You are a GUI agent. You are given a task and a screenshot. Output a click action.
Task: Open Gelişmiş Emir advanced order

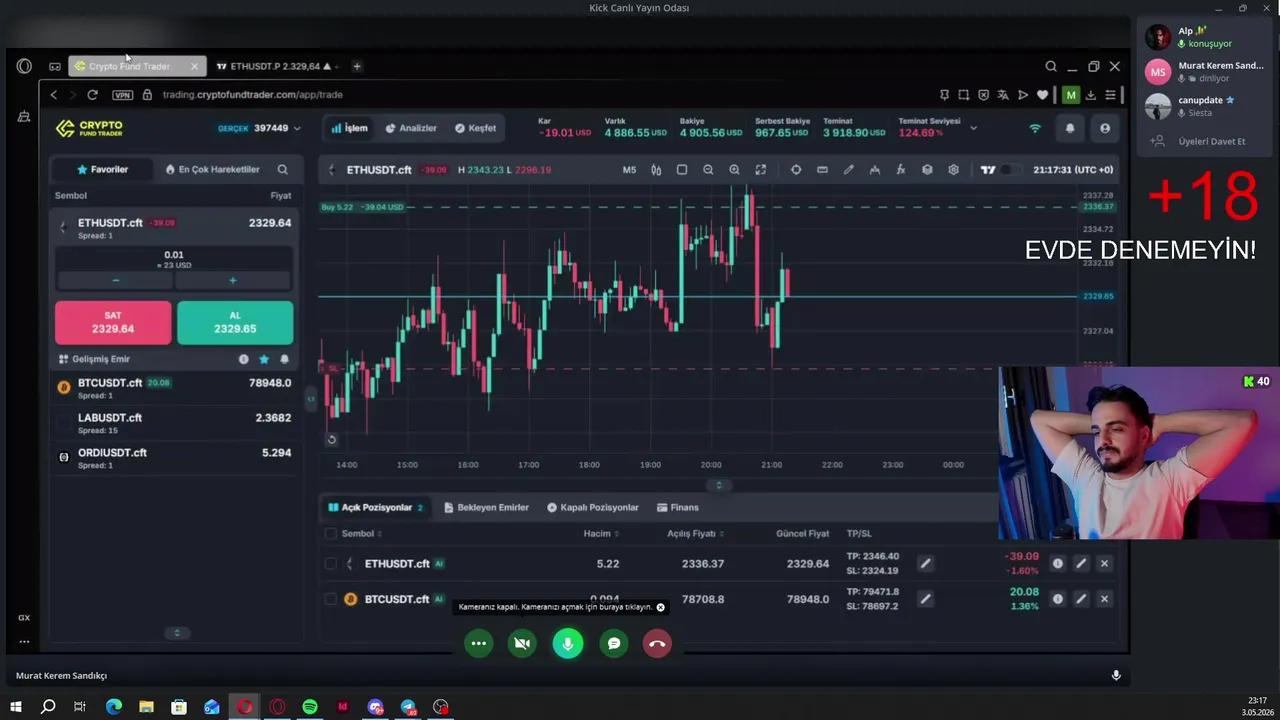[95, 359]
